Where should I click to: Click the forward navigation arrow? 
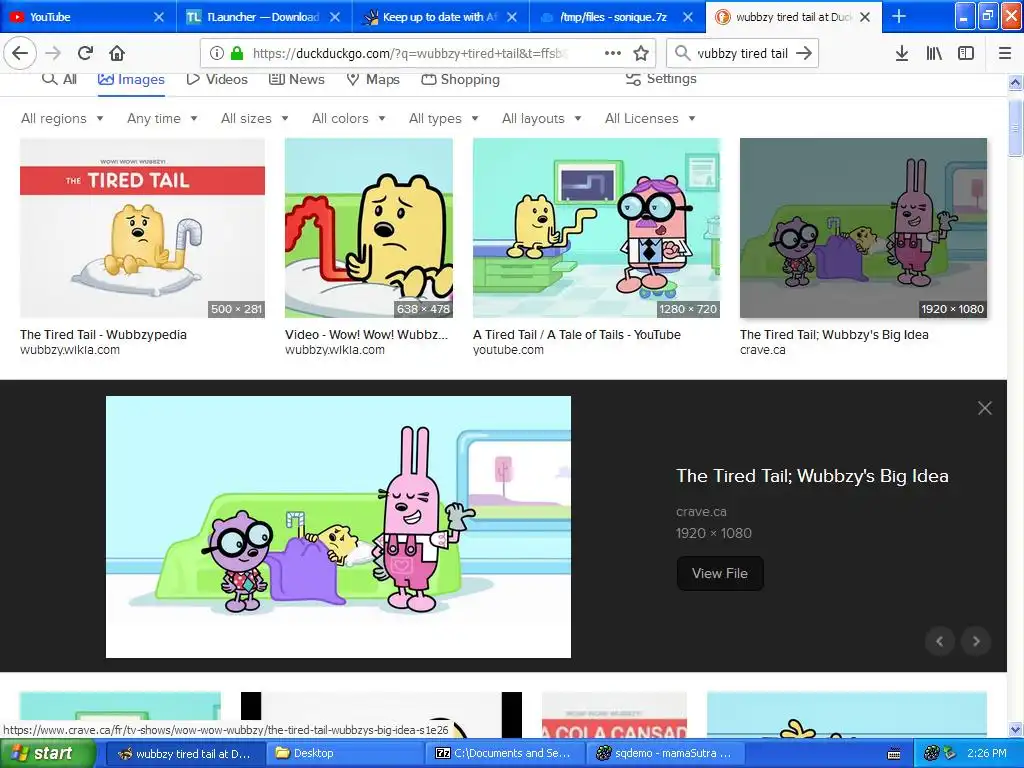click(x=54, y=54)
